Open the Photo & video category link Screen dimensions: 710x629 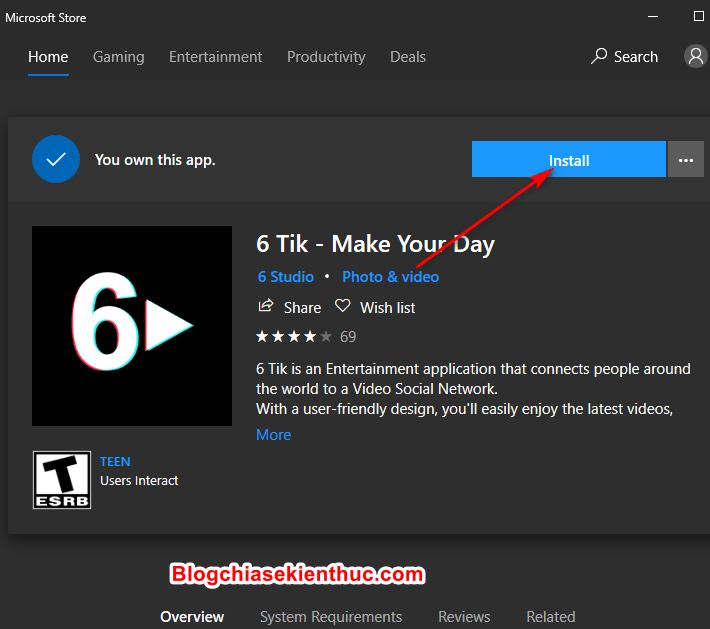point(390,277)
